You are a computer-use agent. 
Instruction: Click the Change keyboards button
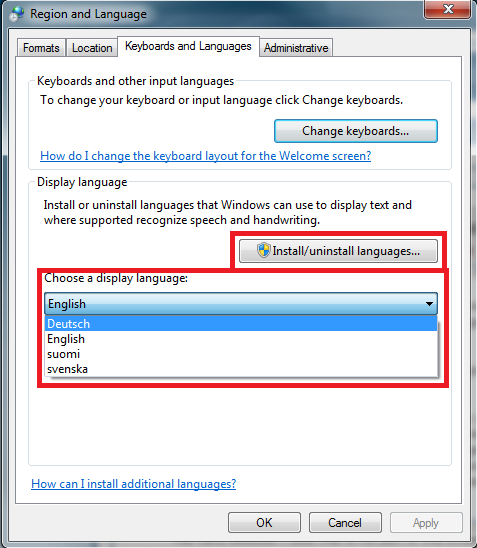click(356, 131)
